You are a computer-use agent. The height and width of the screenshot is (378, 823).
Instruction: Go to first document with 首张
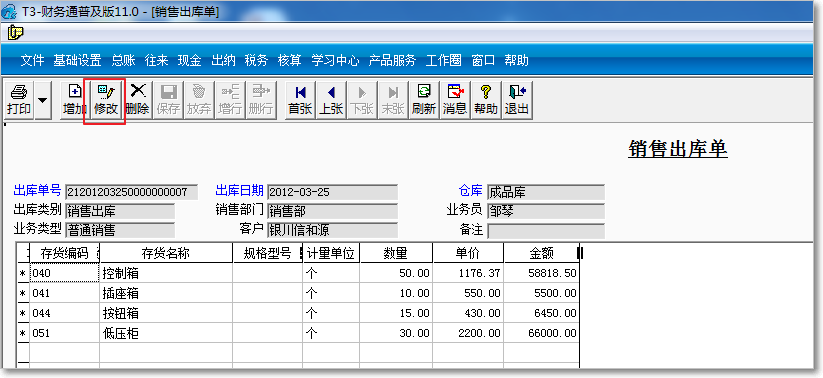[300, 100]
